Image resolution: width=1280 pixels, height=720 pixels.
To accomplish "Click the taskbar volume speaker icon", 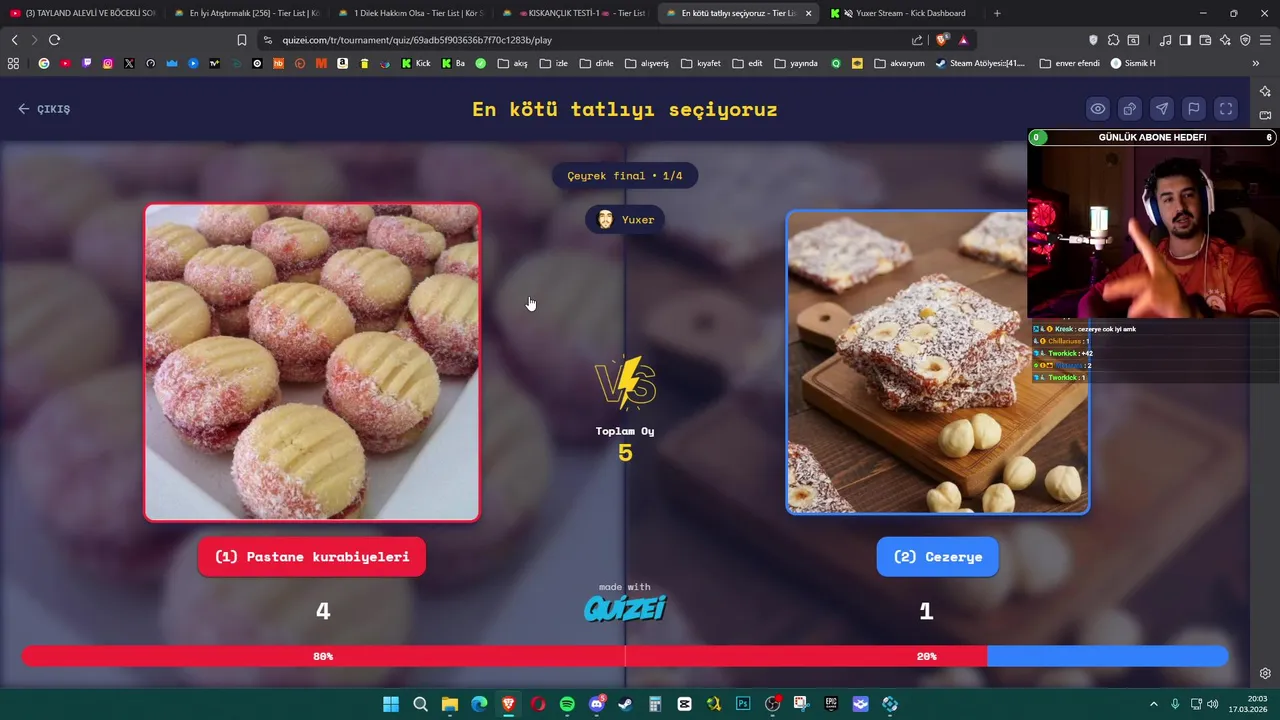I will pyautogui.click(x=1213, y=704).
